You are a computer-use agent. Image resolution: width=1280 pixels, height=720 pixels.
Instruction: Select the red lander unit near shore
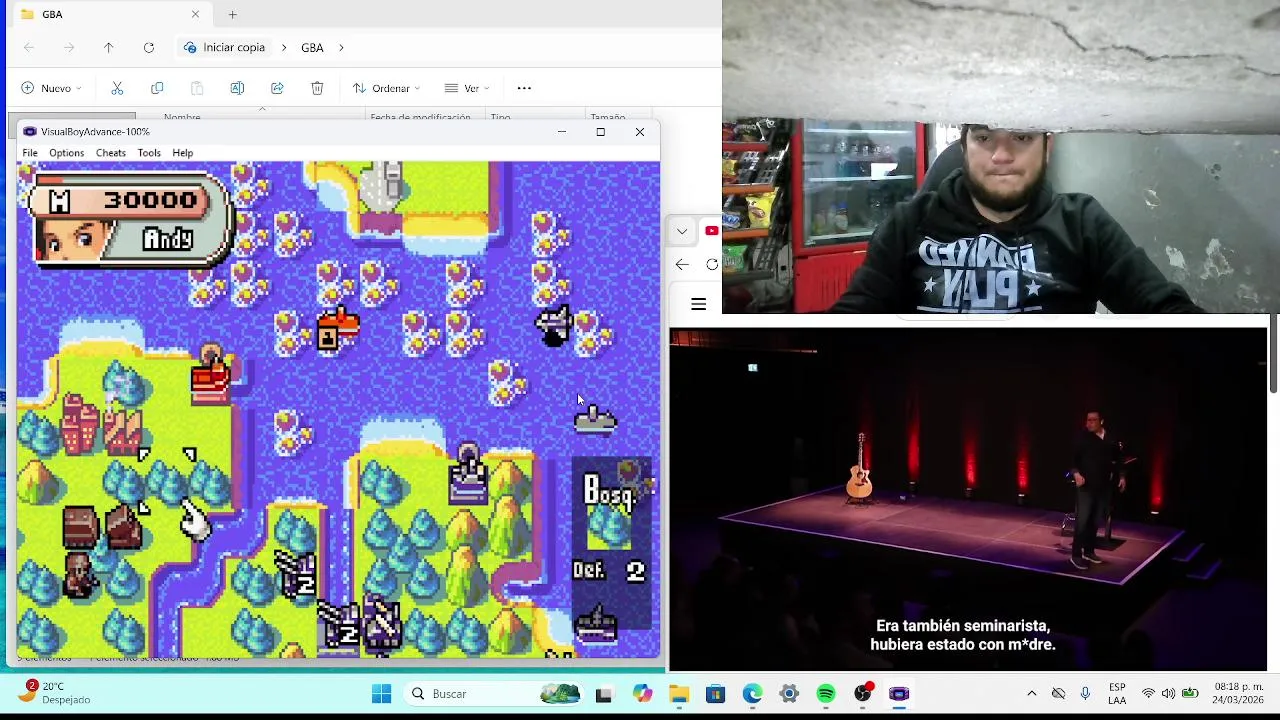210,374
